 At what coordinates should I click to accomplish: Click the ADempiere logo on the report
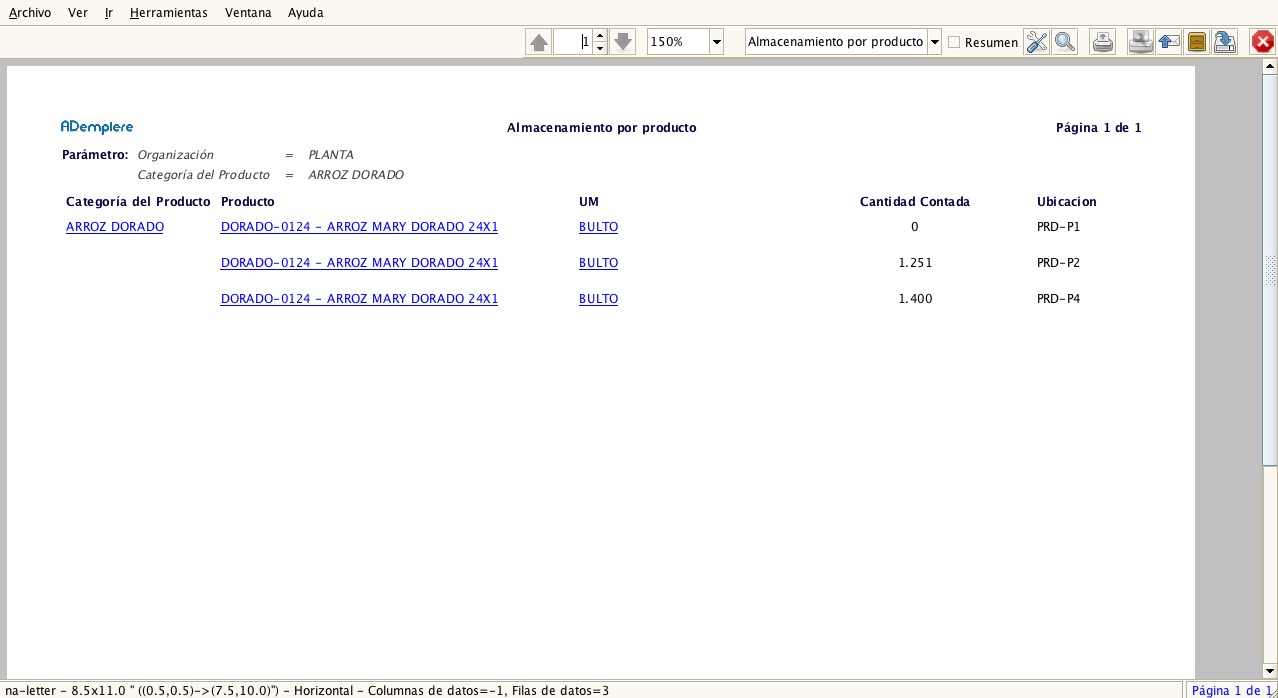tap(97, 127)
